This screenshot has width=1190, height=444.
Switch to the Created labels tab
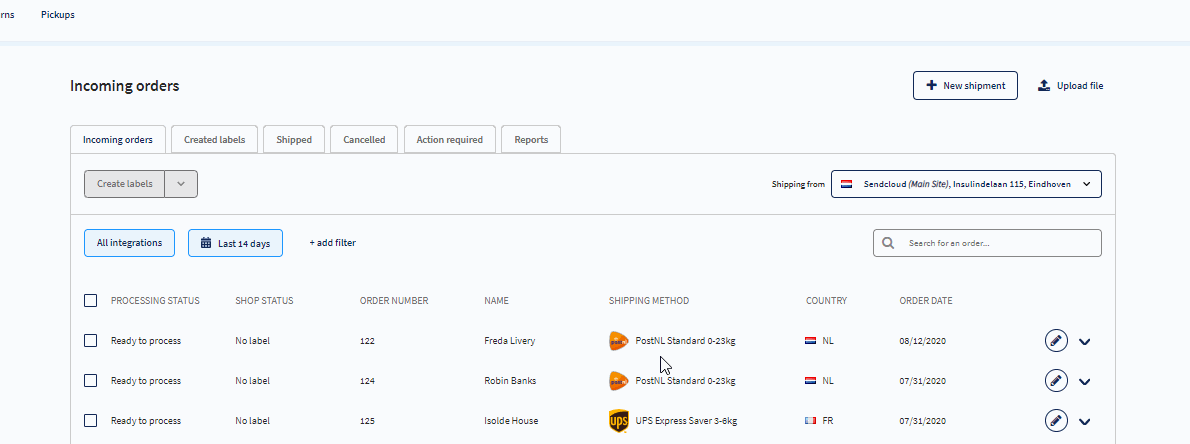pyautogui.click(x=214, y=140)
